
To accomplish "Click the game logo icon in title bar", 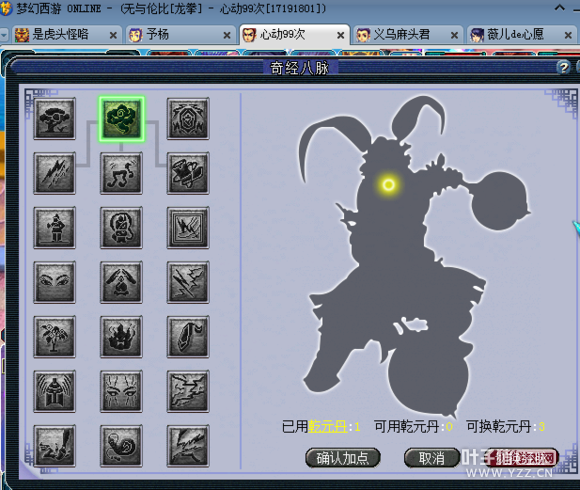I will pos(6,8).
